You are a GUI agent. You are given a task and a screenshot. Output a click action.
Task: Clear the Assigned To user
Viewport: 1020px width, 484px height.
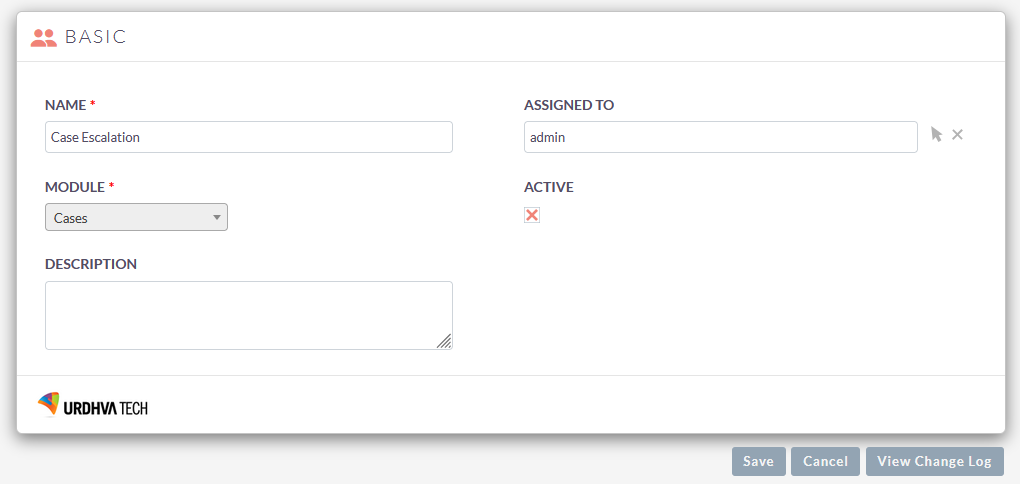pos(957,135)
